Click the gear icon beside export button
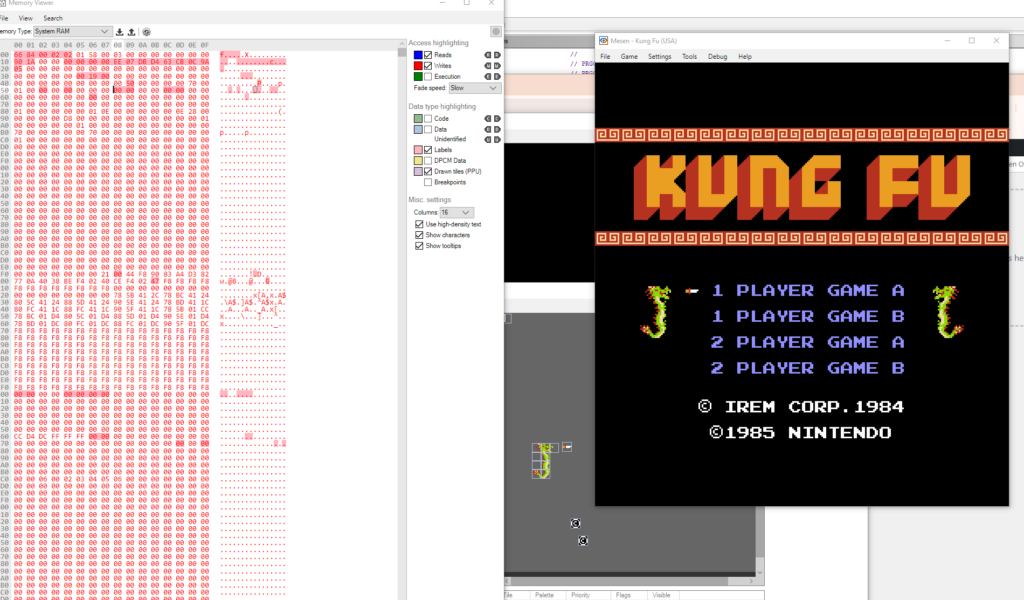The image size is (1024, 600). [x=146, y=32]
